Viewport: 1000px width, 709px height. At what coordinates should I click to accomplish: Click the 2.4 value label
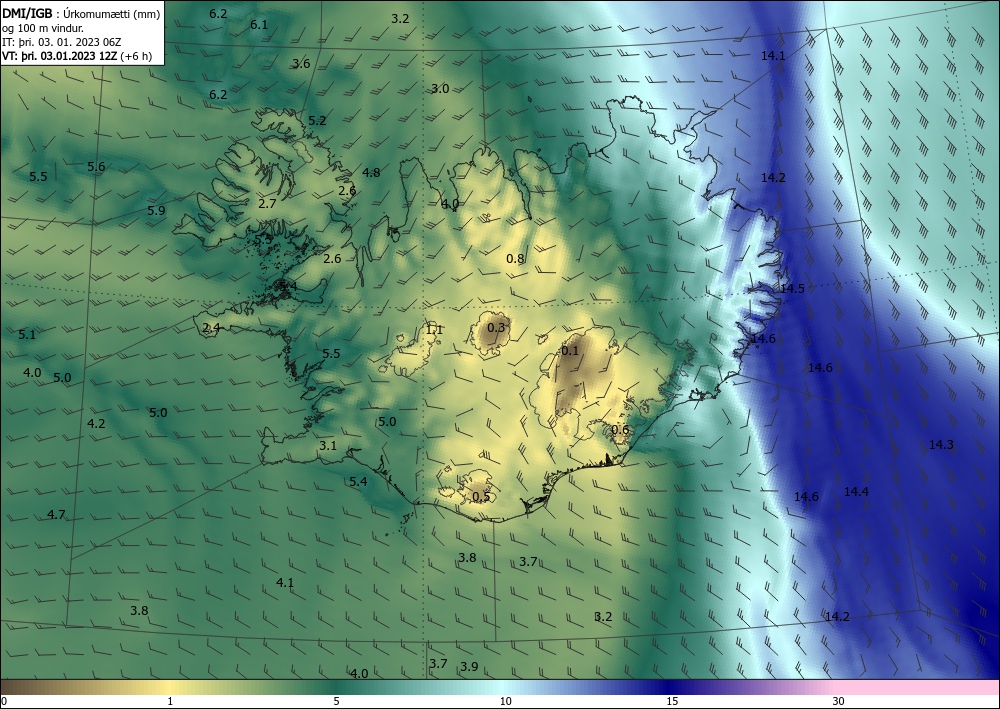click(211, 328)
